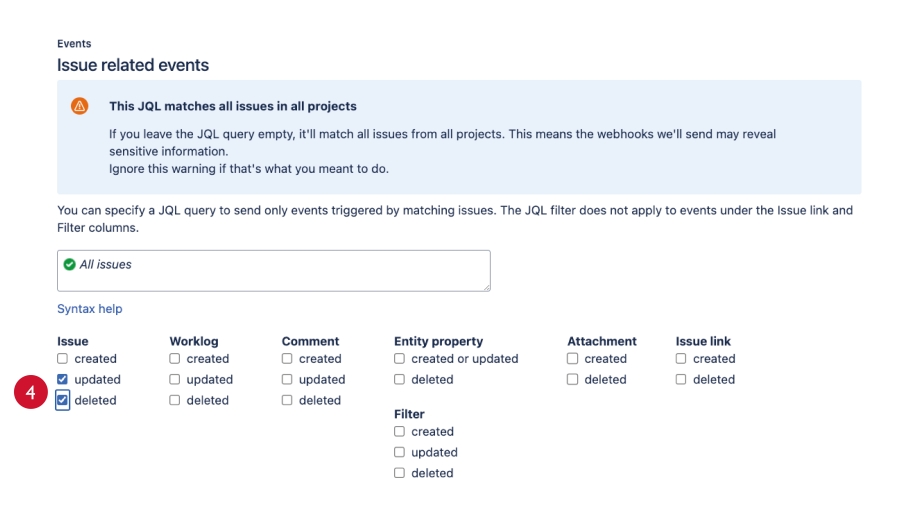Open the Syntax help link
This screenshot has height=517, width=920.
[x=90, y=309]
